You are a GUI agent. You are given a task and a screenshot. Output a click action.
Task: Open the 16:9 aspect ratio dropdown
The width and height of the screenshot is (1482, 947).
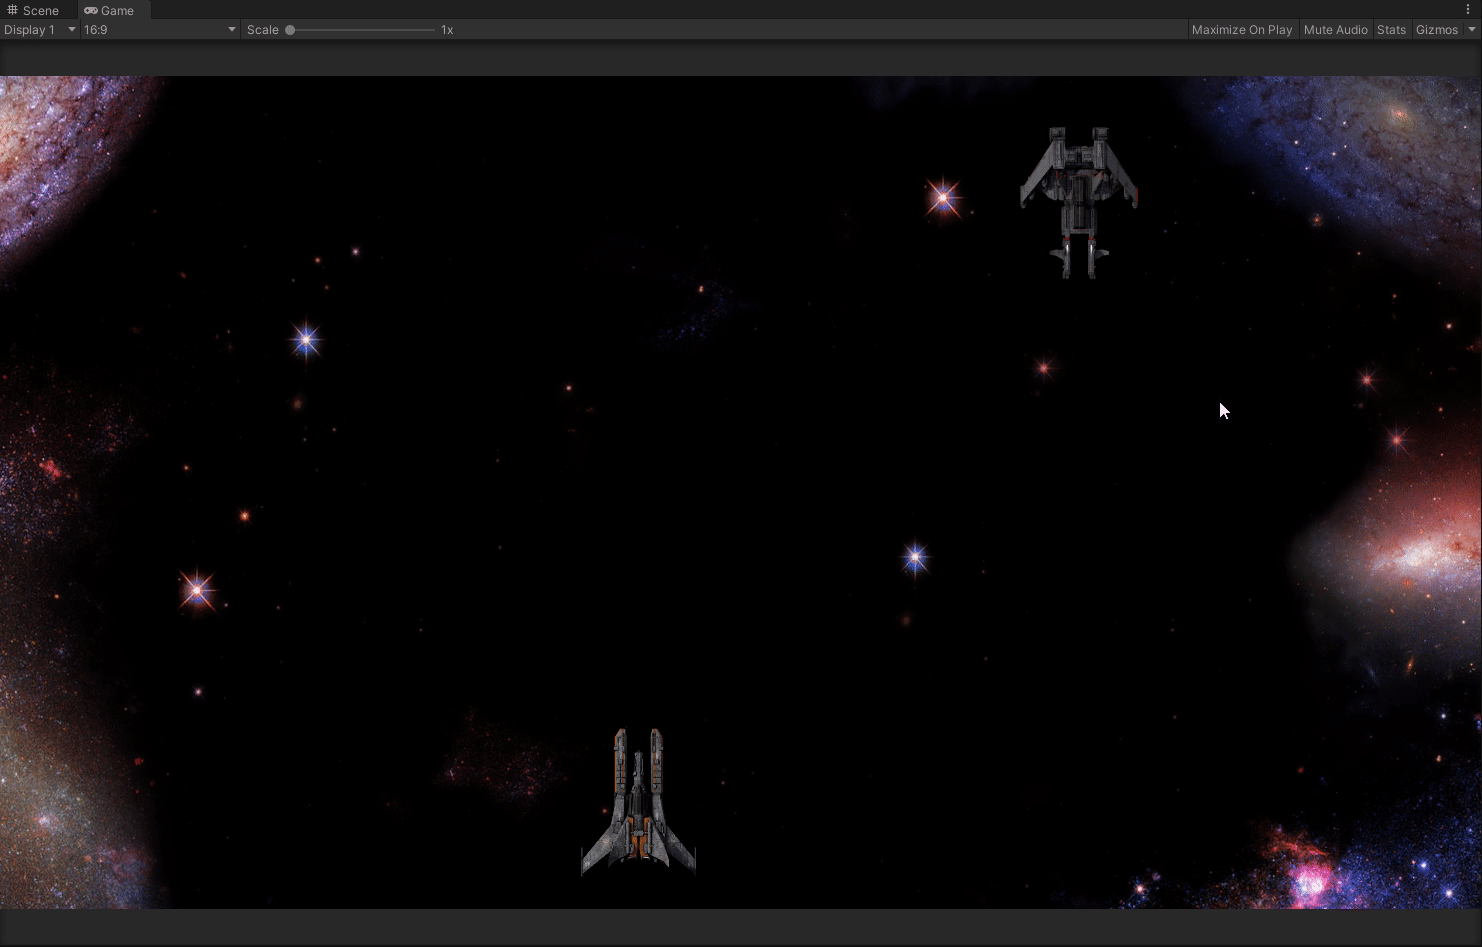click(160, 30)
